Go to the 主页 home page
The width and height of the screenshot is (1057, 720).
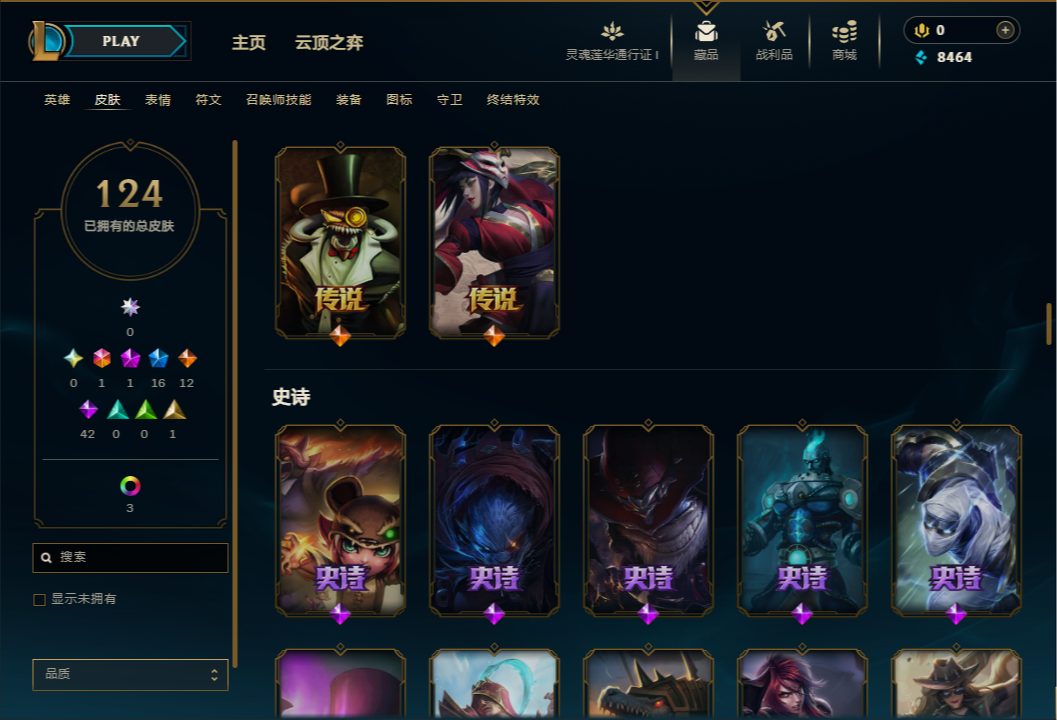click(x=249, y=42)
